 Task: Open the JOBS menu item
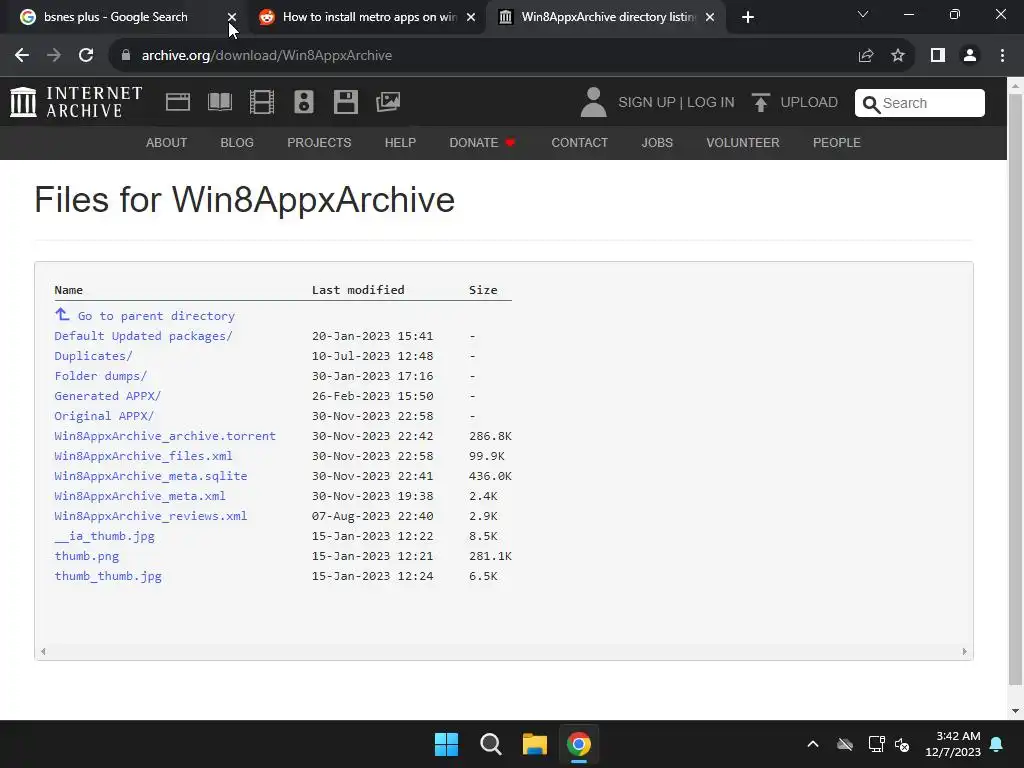pyautogui.click(x=657, y=142)
